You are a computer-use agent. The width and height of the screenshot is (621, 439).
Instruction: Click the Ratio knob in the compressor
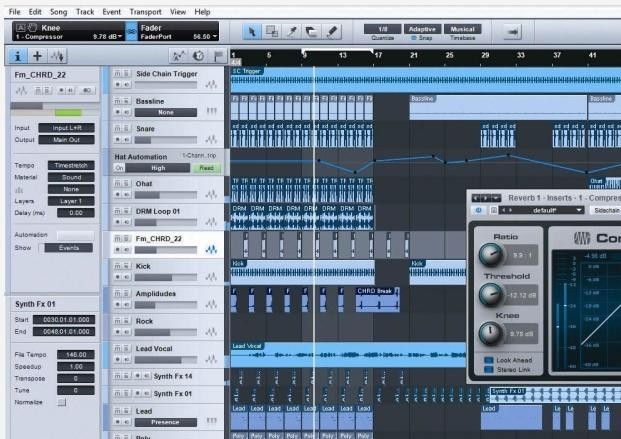pos(492,253)
